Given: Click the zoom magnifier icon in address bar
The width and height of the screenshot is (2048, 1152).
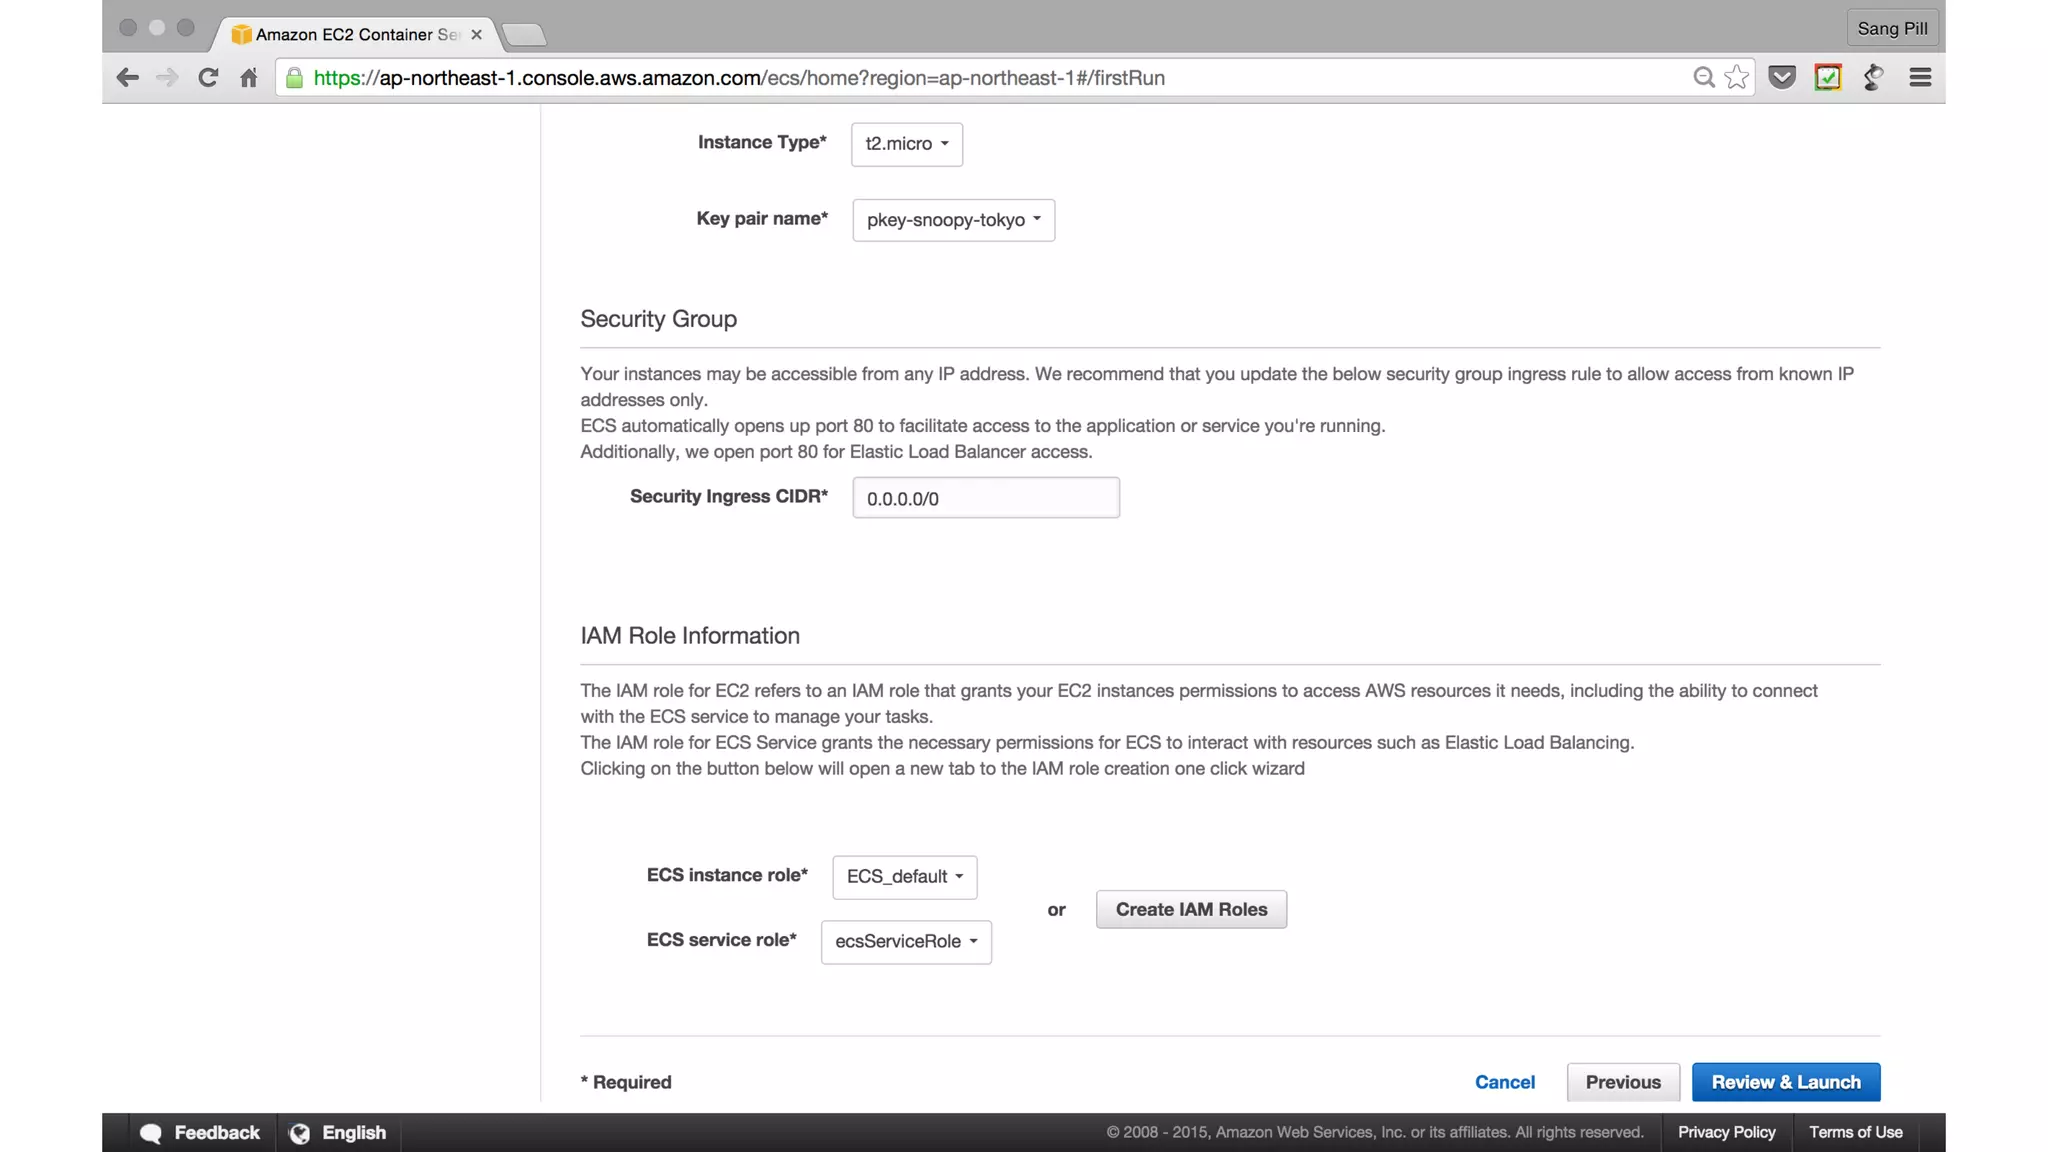Looking at the screenshot, I should coord(1704,78).
